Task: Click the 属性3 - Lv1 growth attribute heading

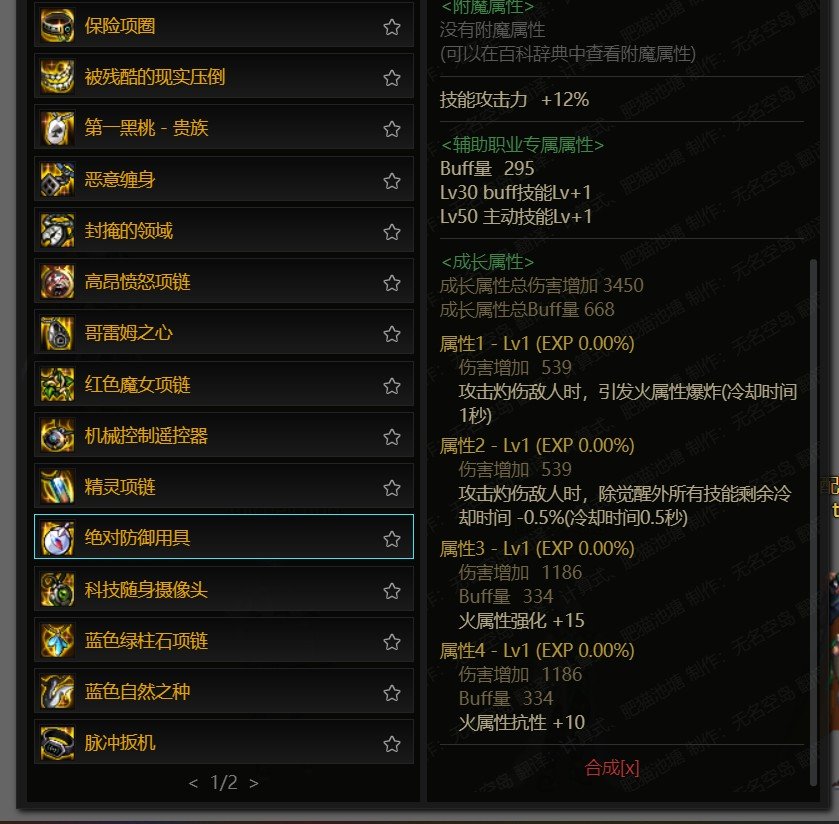Action: click(x=537, y=548)
